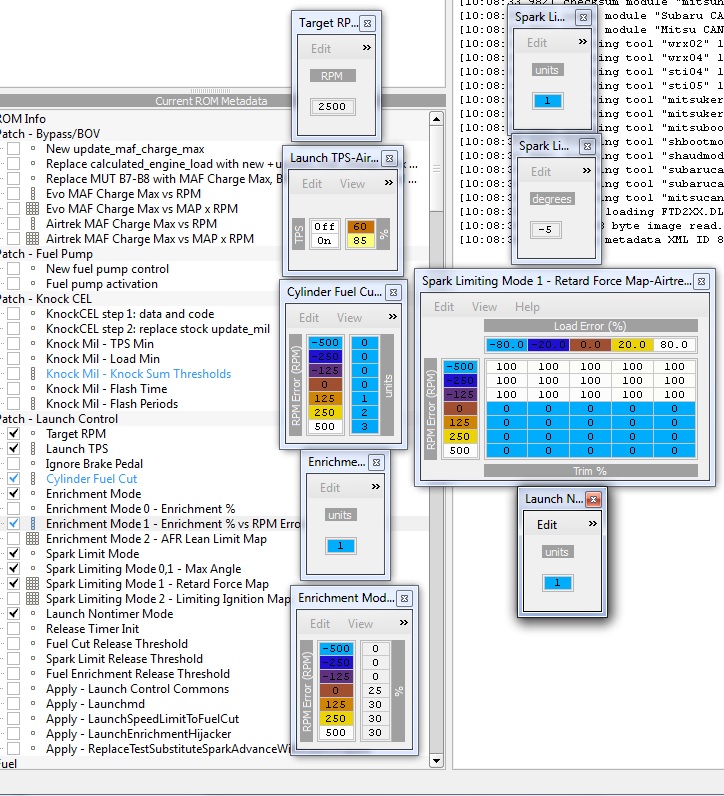Uncheck the Spark Limit Mode checkbox
The height and width of the screenshot is (796, 724).
pos(14,554)
